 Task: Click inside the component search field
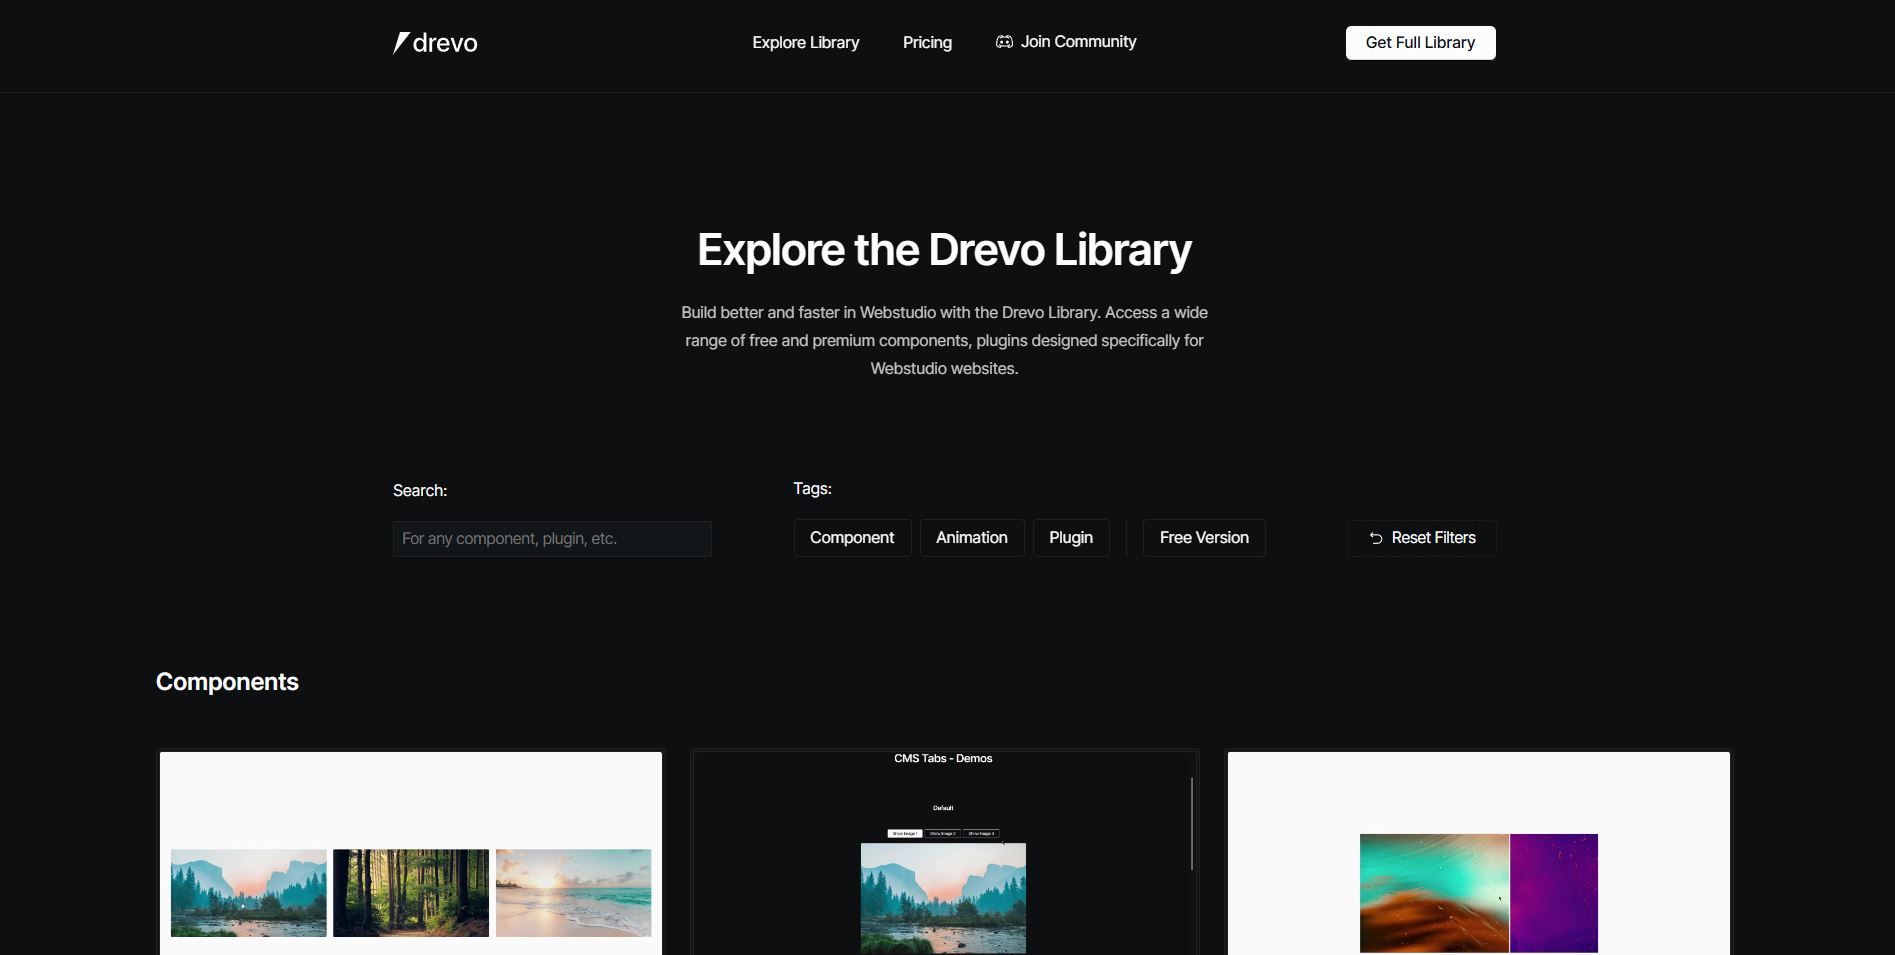(552, 538)
